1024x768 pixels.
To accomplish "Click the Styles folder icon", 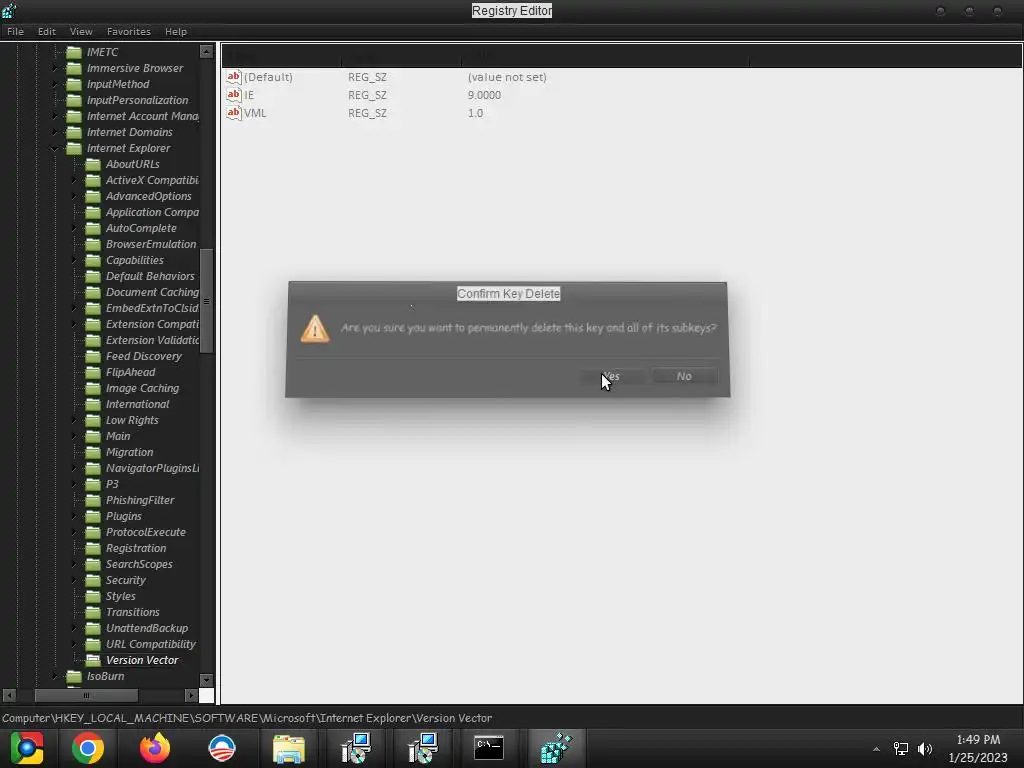I will pyautogui.click(x=93, y=596).
